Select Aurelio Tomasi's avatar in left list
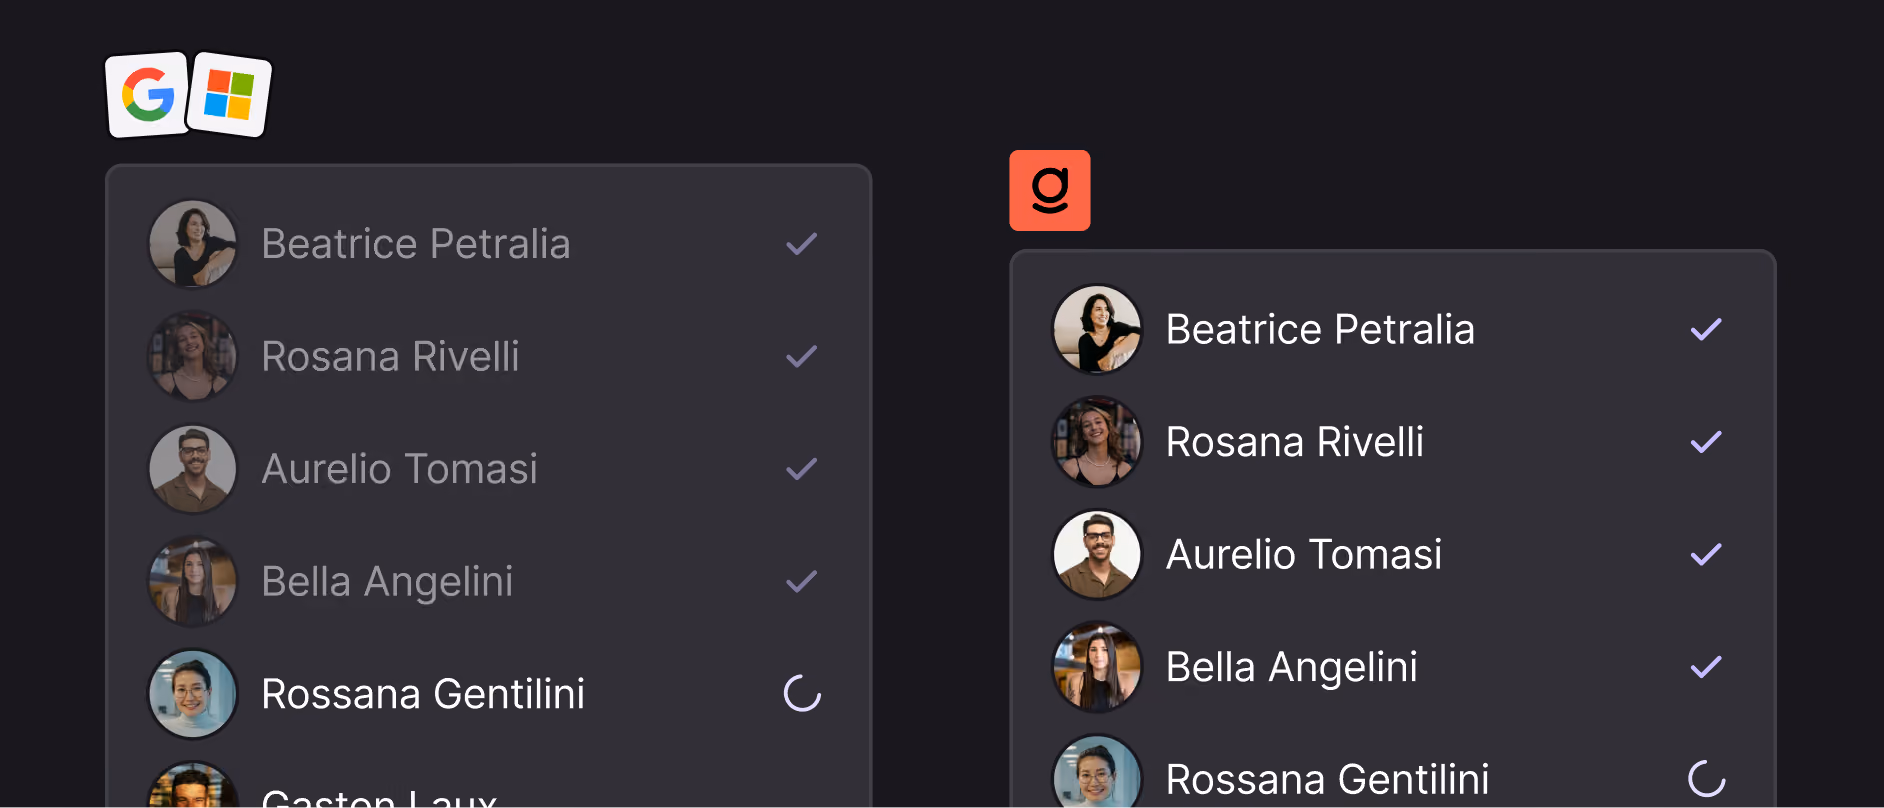This screenshot has height=808, width=1884. coord(193,468)
